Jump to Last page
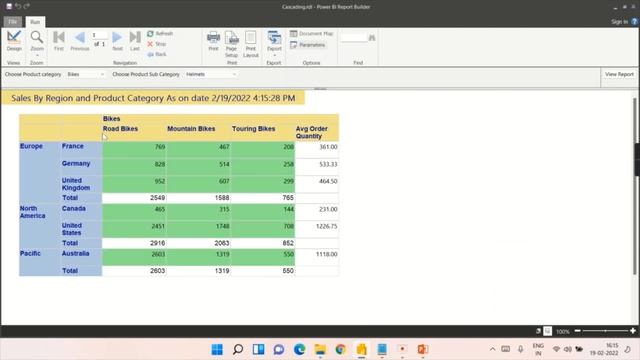 pos(135,41)
